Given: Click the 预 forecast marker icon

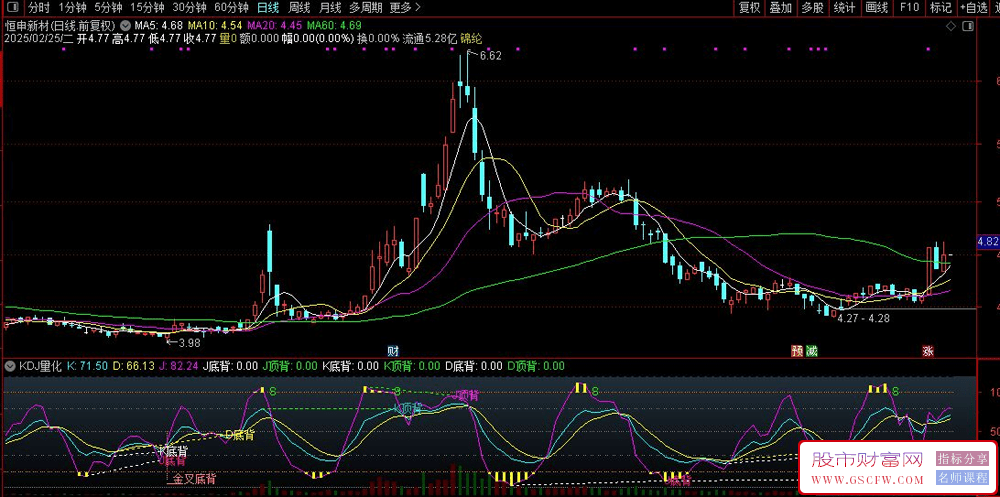Looking at the screenshot, I should click(x=797, y=350).
